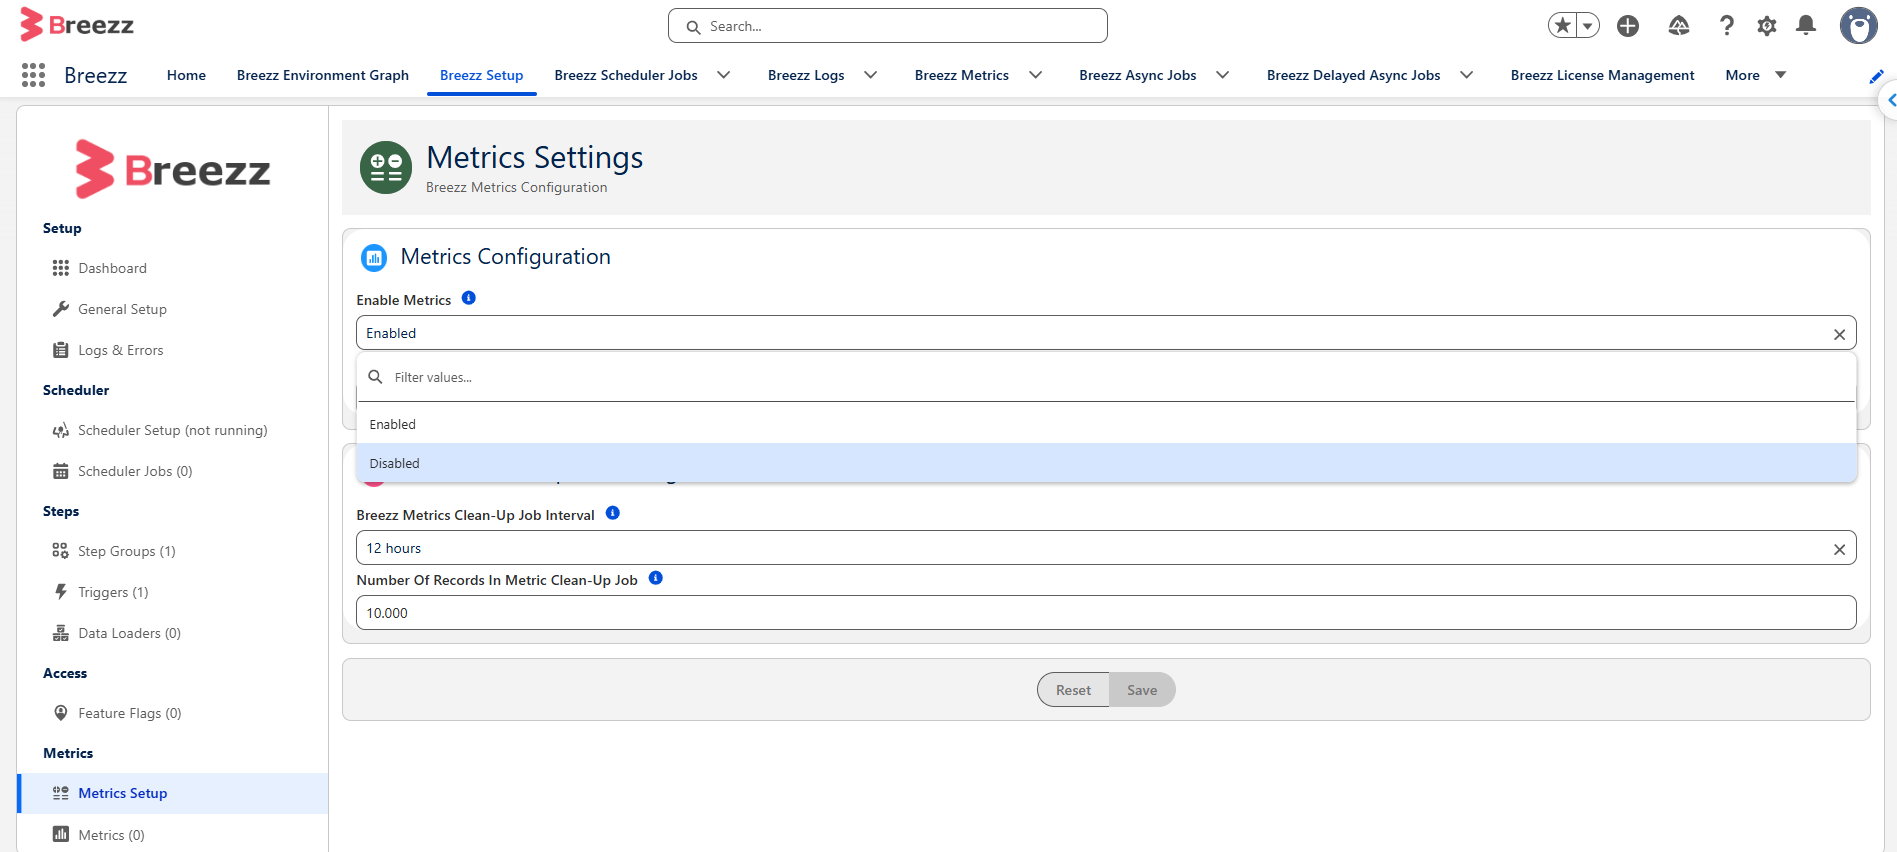Click the Breezz logo in the sidebar
Screen dimensions: 1897x852
(173, 170)
